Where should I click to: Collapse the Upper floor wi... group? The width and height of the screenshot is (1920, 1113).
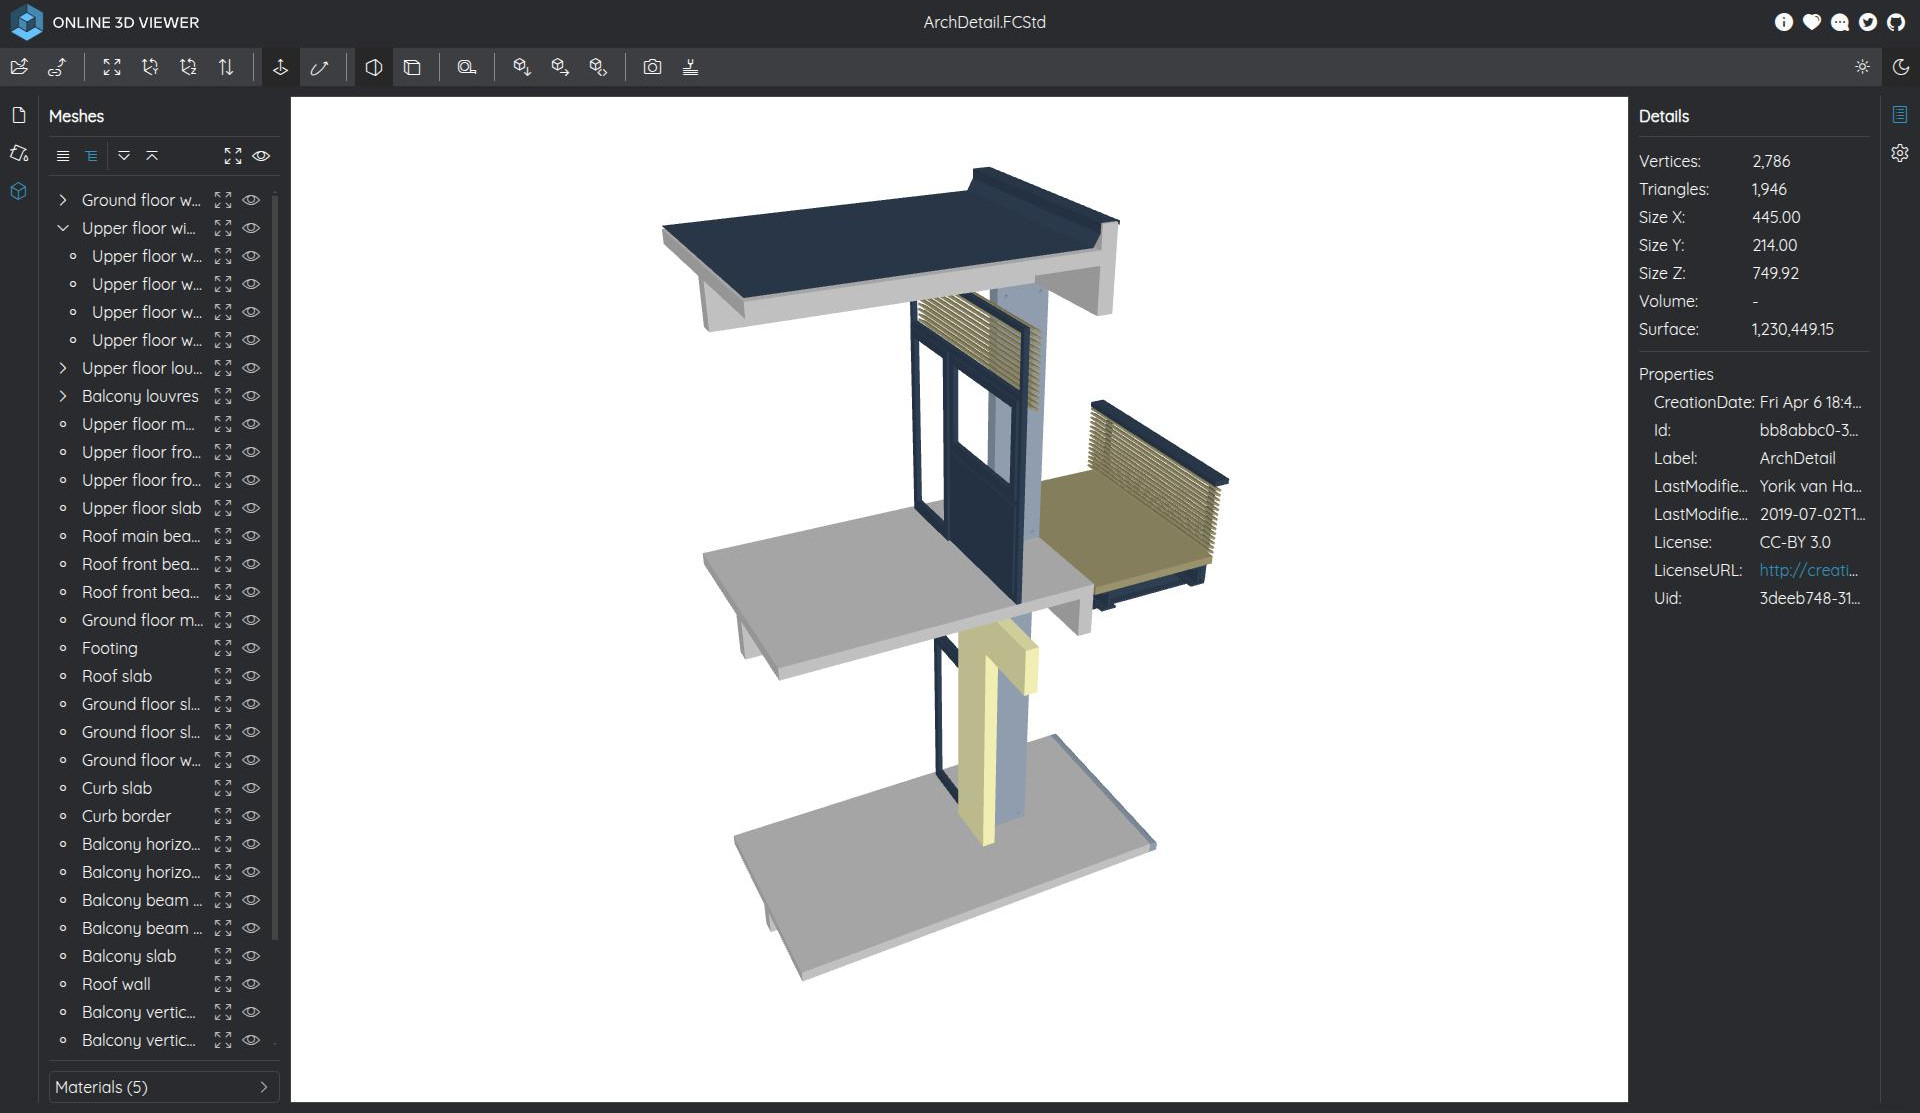pos(63,228)
